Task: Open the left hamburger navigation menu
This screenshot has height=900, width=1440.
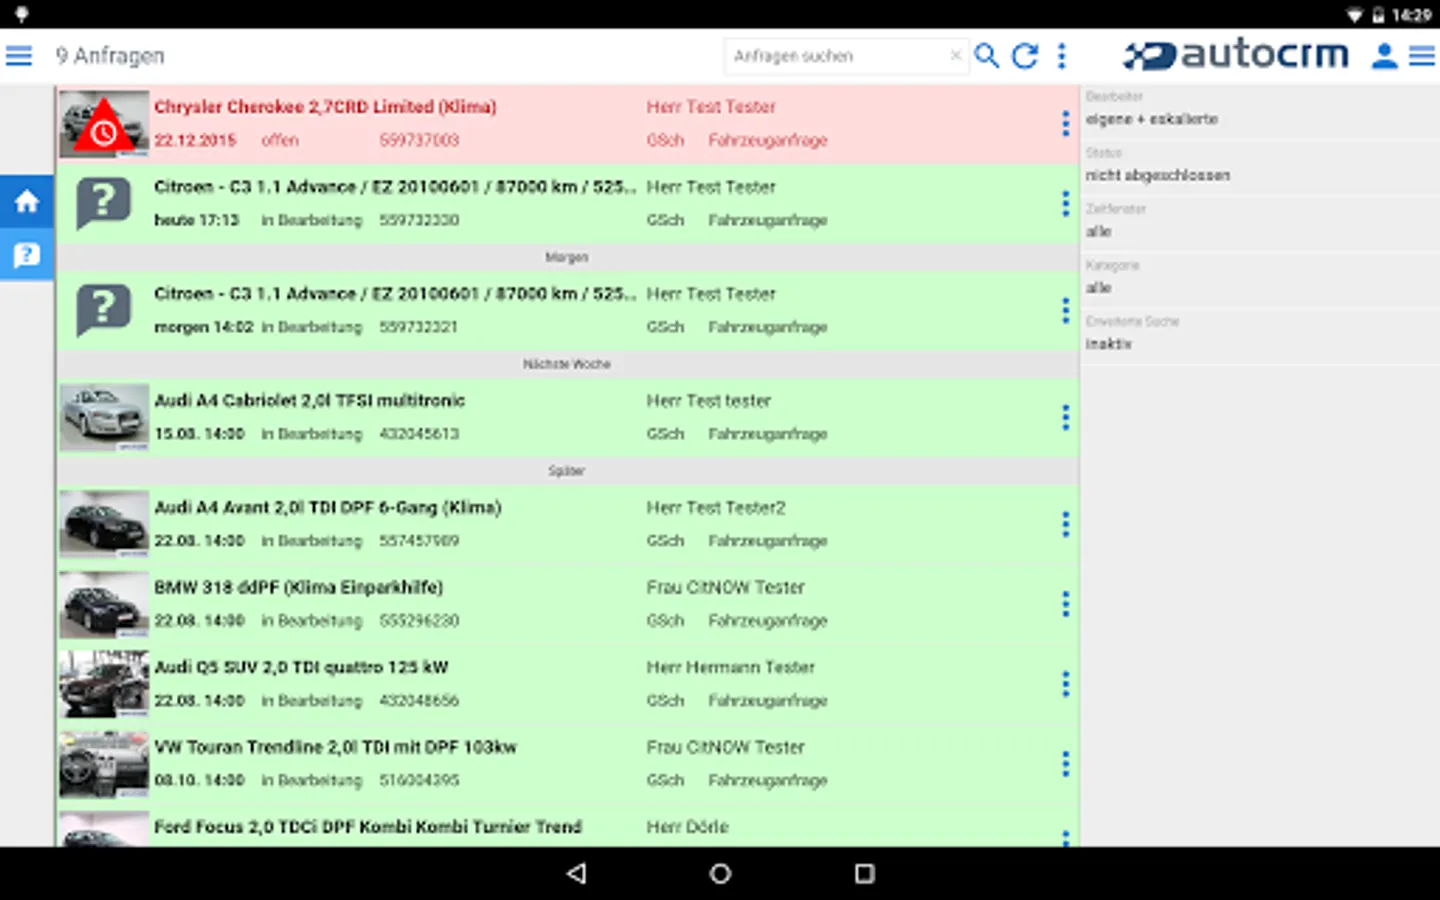Action: pyautogui.click(x=19, y=56)
